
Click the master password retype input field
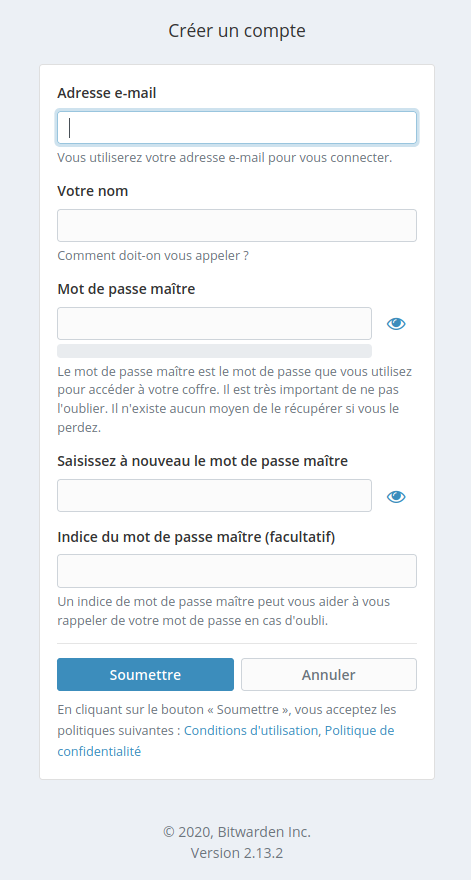coord(214,496)
